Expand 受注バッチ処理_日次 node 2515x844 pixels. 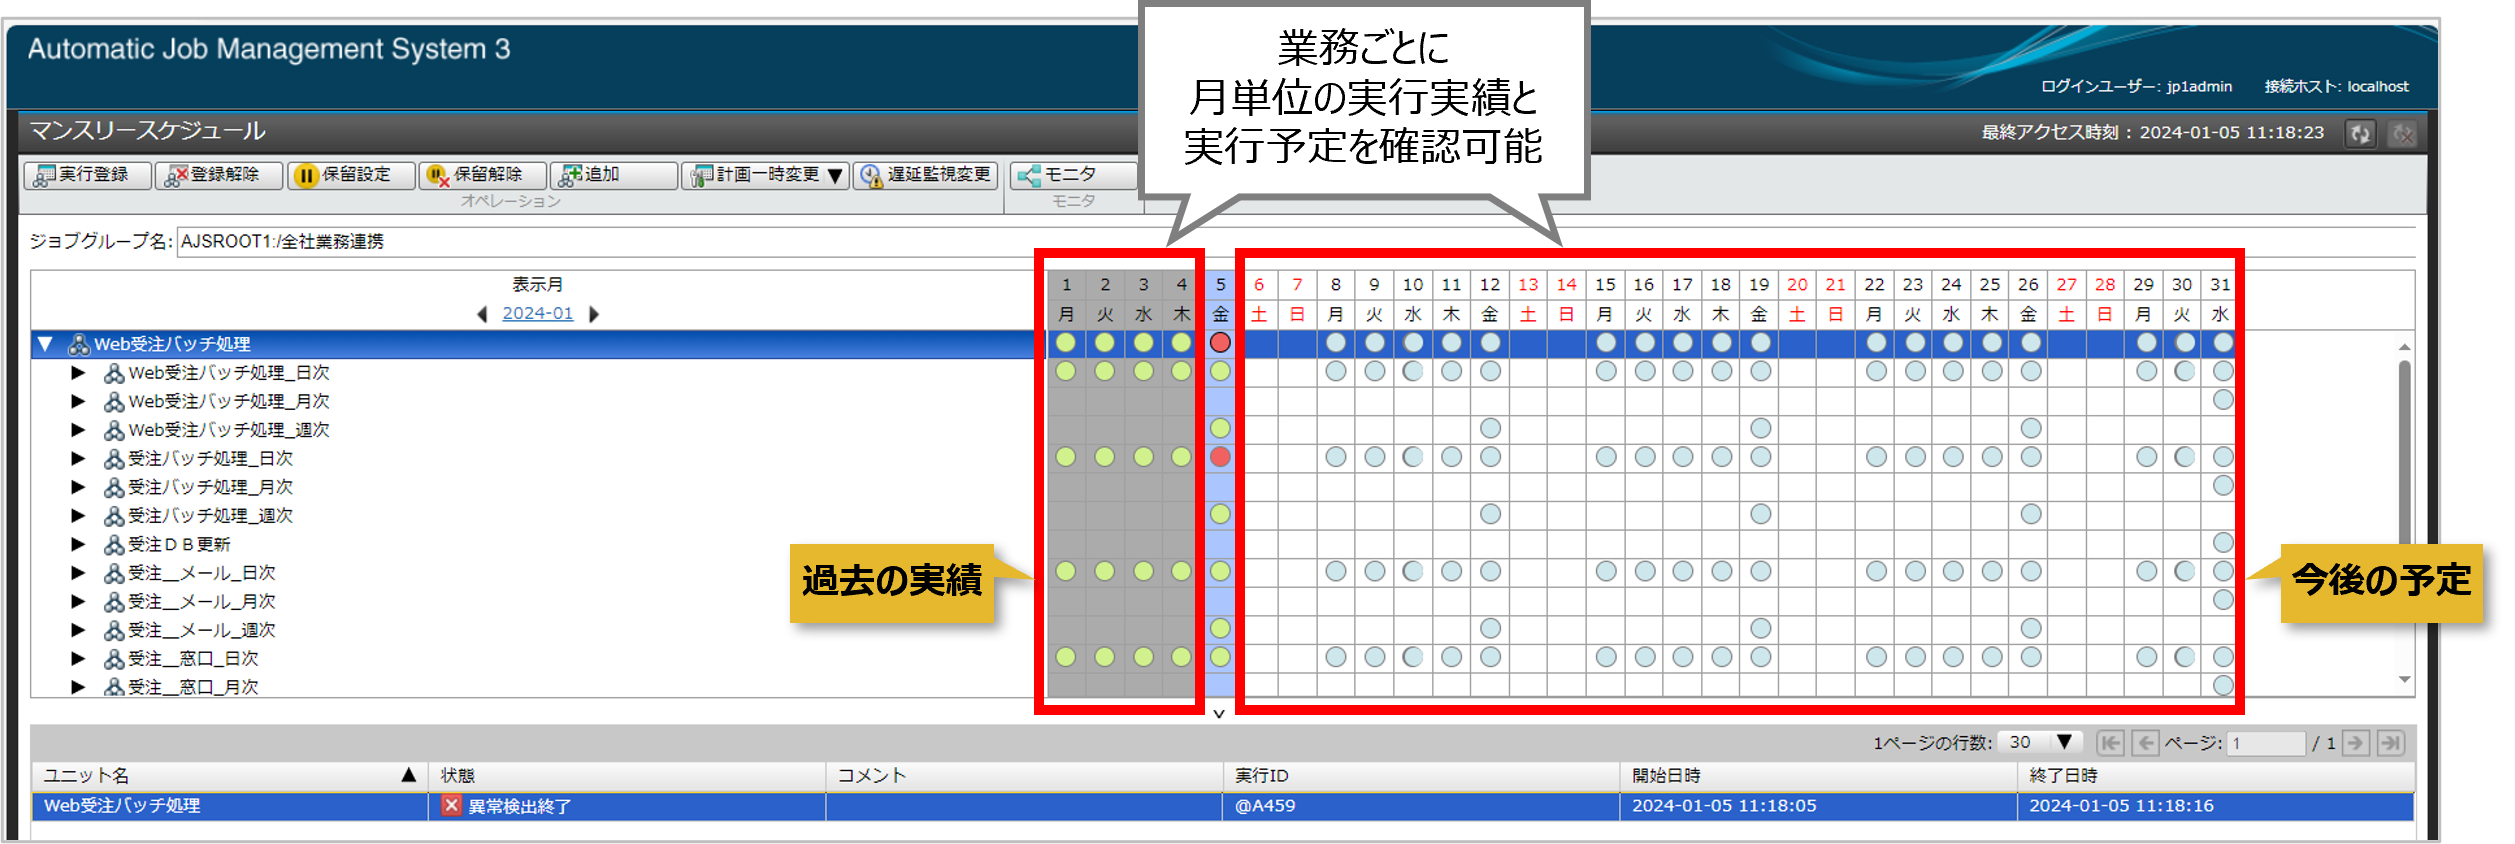pyautogui.click(x=78, y=458)
